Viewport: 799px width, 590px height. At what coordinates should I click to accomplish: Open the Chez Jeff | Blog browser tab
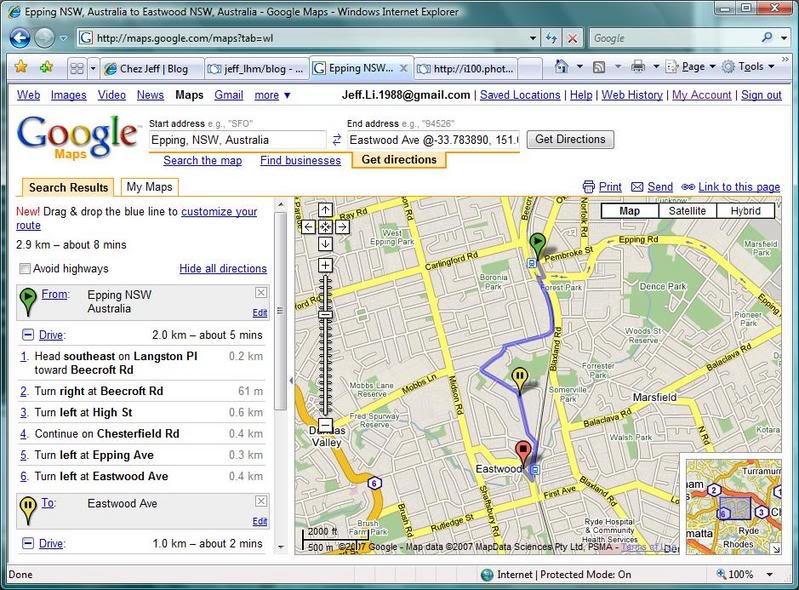click(x=144, y=69)
